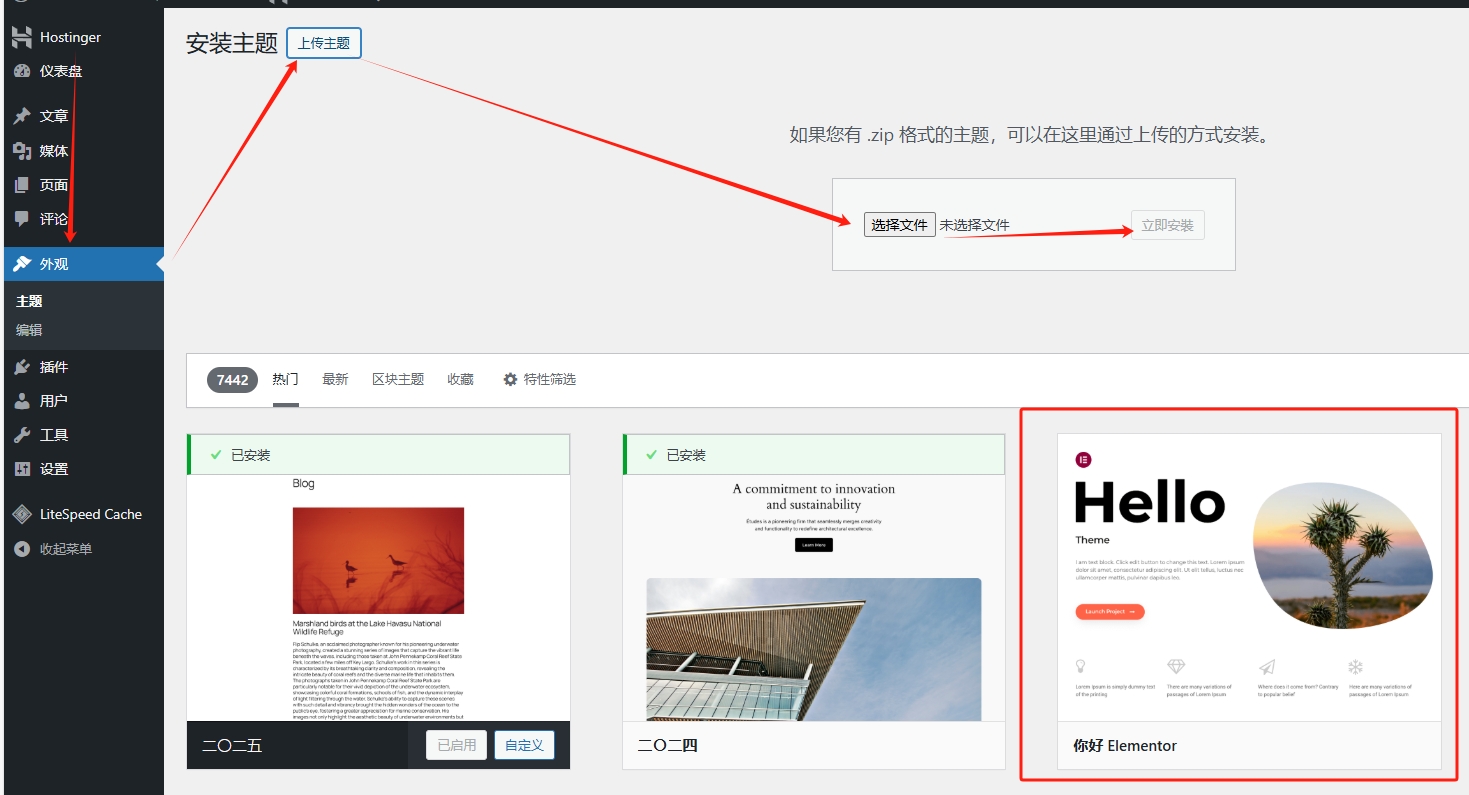Screen dimensions: 1469x795
Task: Click the 设置 settings slider icon
Action: (22, 469)
